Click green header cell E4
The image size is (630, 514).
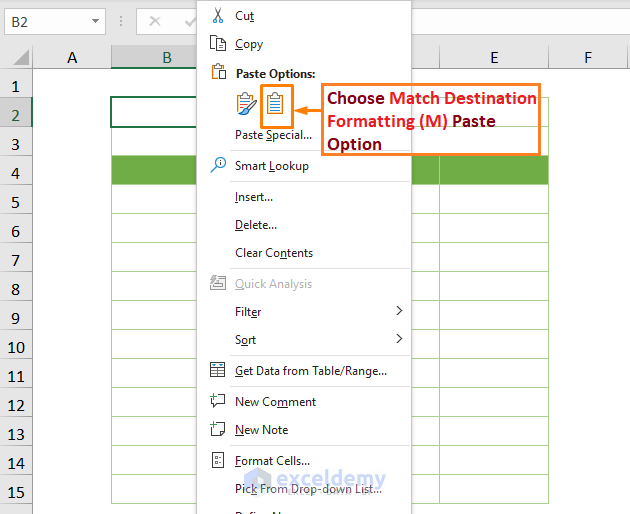click(494, 170)
